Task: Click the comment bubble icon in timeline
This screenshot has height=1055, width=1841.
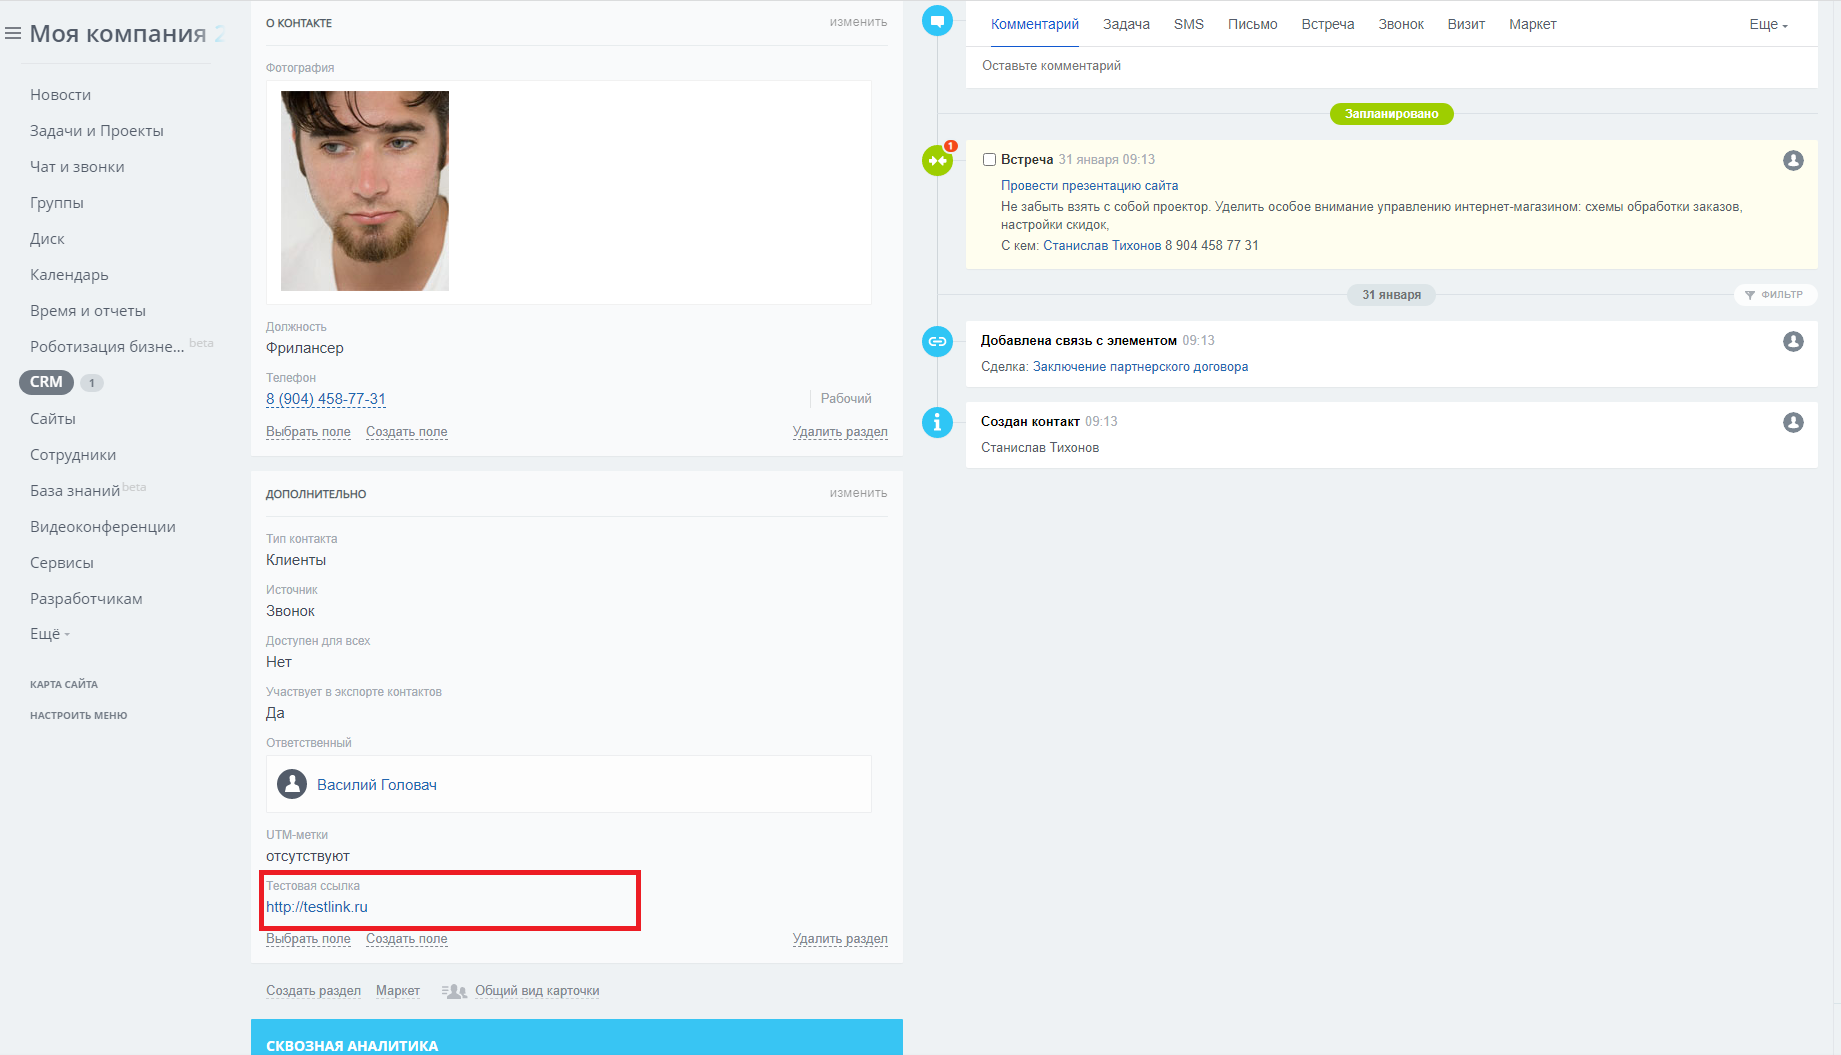Action: coord(937,20)
